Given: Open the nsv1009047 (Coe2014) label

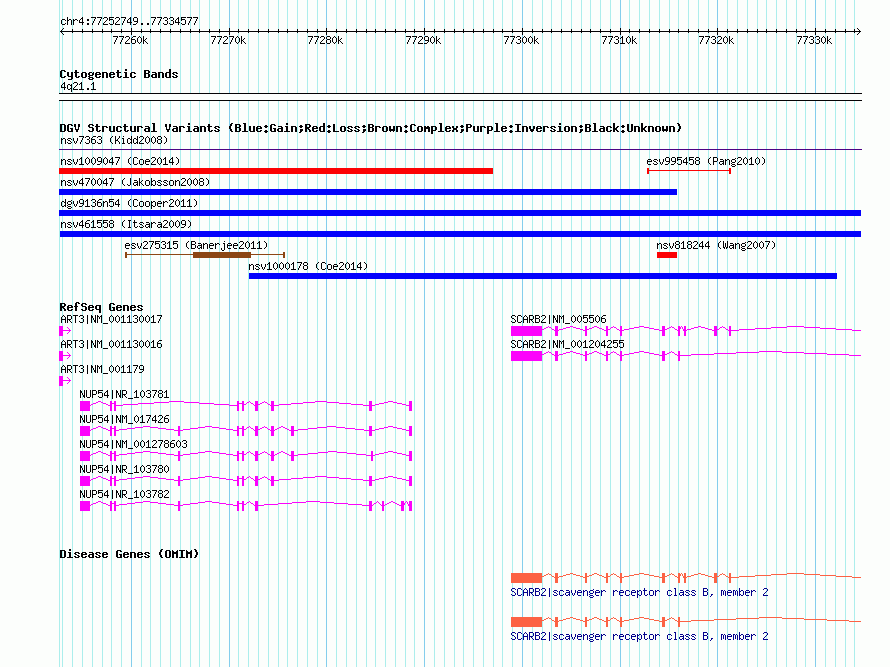Looking at the screenshot, I should click(x=120, y=161).
